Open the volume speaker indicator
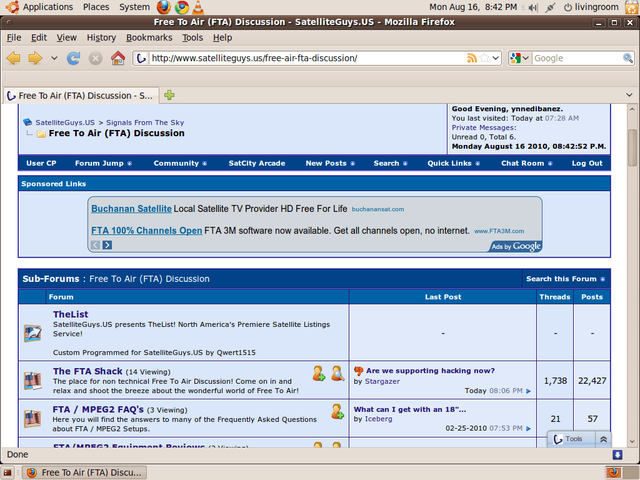Image resolution: width=640 pixels, height=480 pixels. coord(533,7)
